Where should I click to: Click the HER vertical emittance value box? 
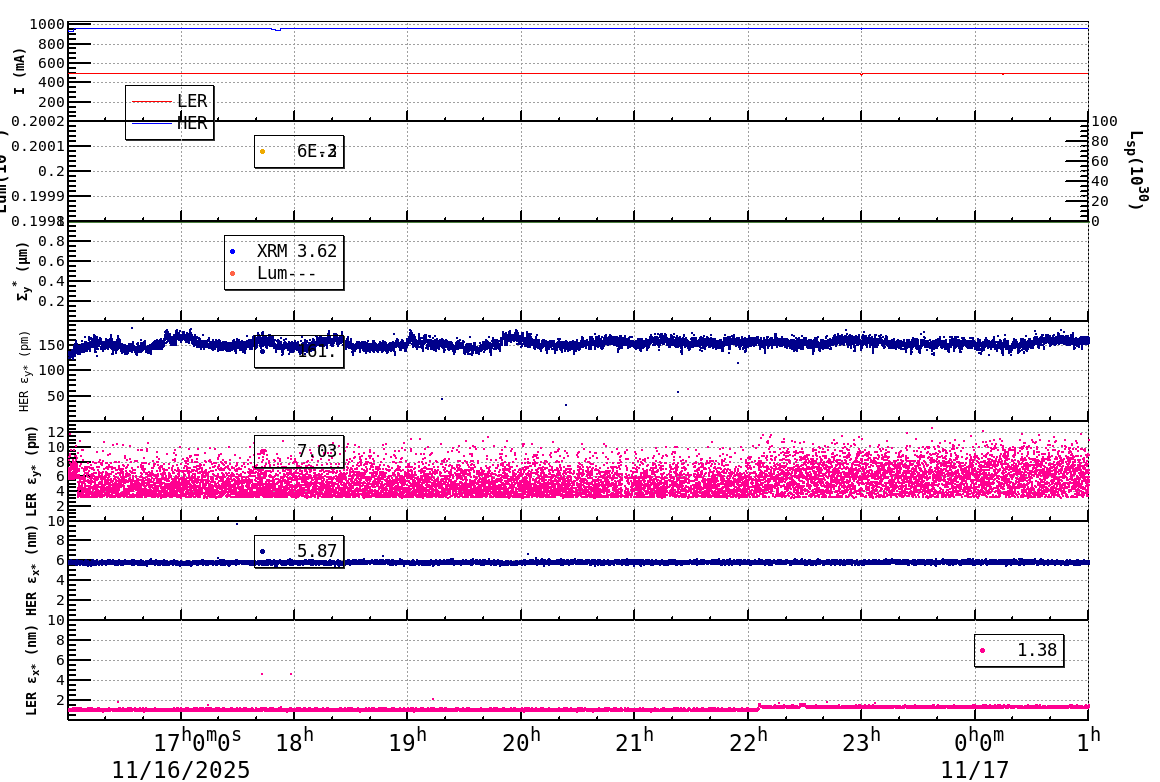click(x=299, y=351)
